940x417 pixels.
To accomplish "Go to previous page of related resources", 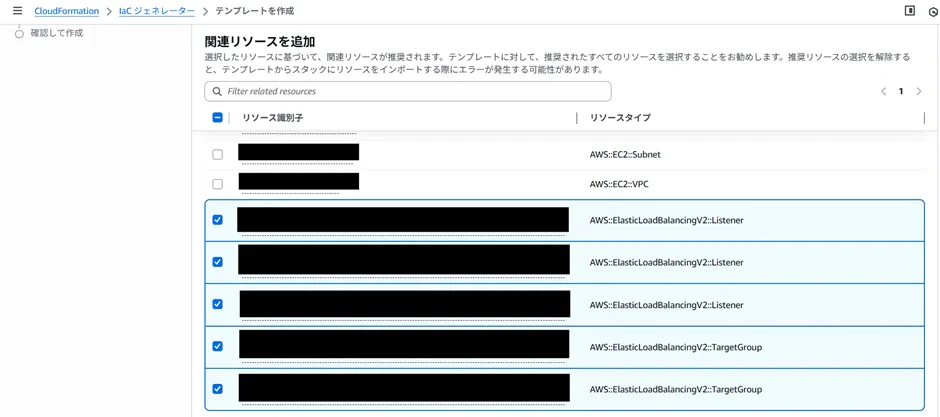I will point(884,92).
